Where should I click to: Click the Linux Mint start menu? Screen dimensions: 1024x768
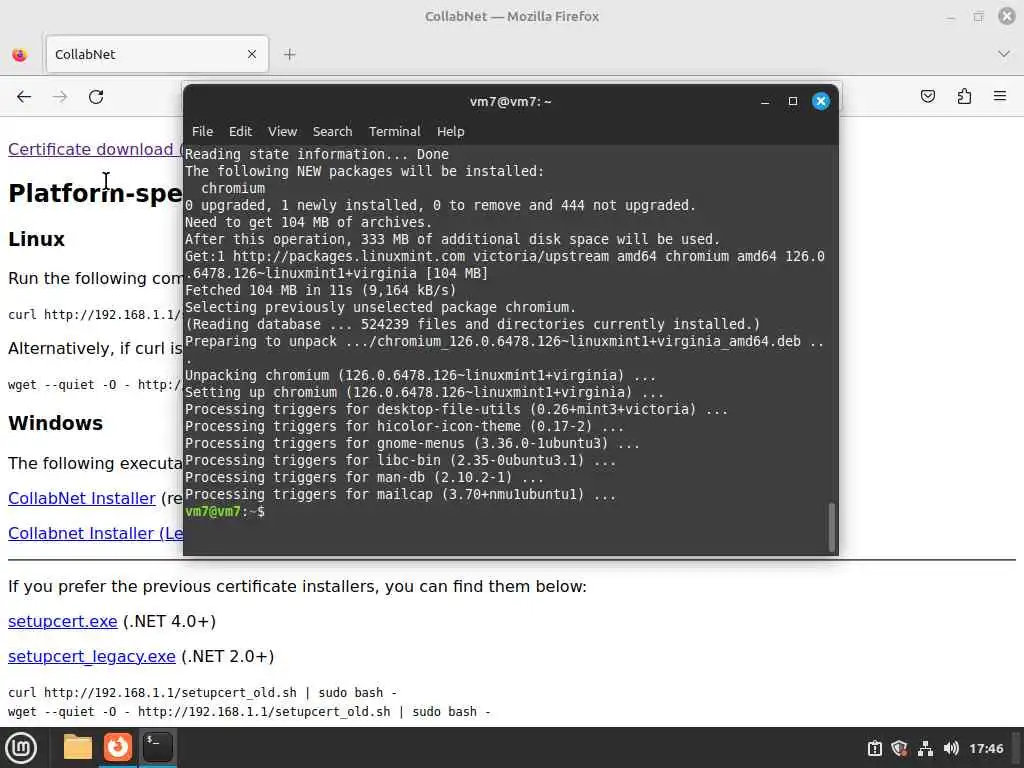tap(21, 748)
